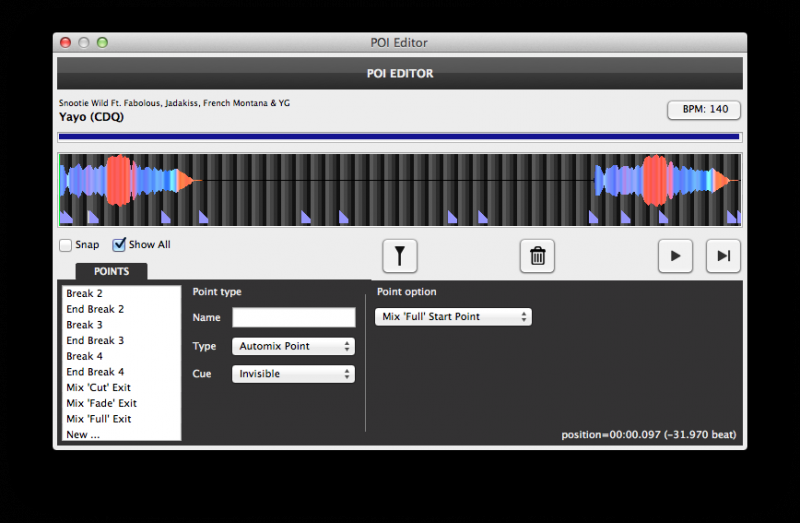Image resolution: width=800 pixels, height=523 pixels.
Task: Select End Break 3 in the list
Action: pyautogui.click(x=95, y=341)
